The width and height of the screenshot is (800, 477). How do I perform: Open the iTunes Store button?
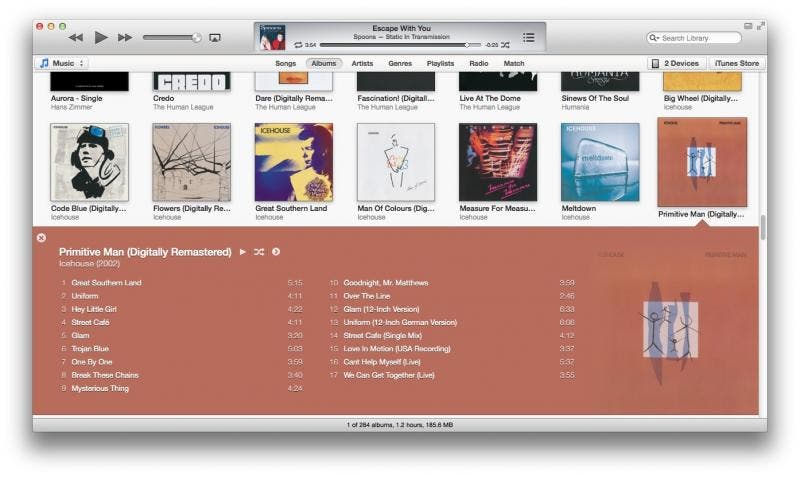(x=737, y=63)
